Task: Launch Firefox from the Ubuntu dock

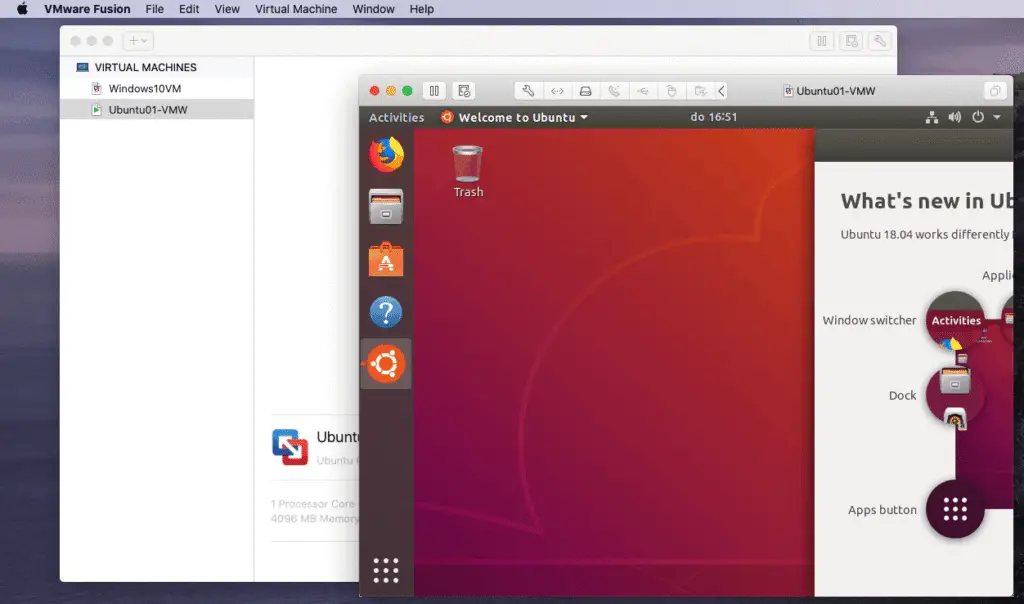Action: [x=386, y=154]
